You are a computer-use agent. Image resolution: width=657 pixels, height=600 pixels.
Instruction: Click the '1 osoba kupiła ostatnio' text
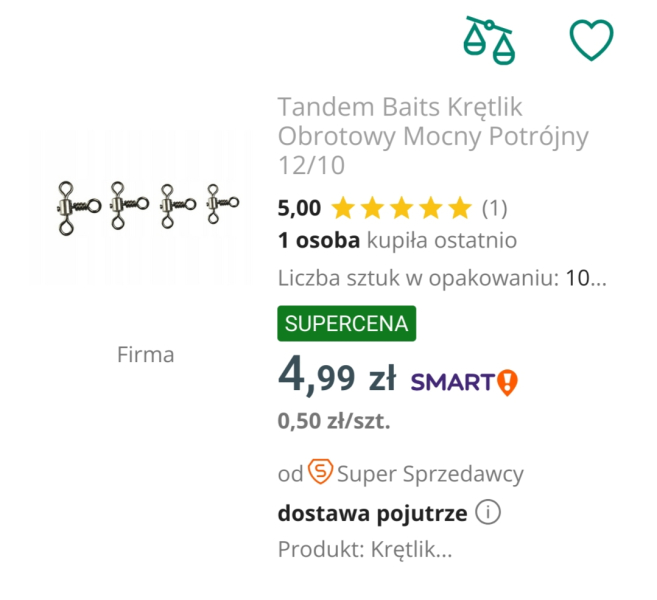point(397,241)
